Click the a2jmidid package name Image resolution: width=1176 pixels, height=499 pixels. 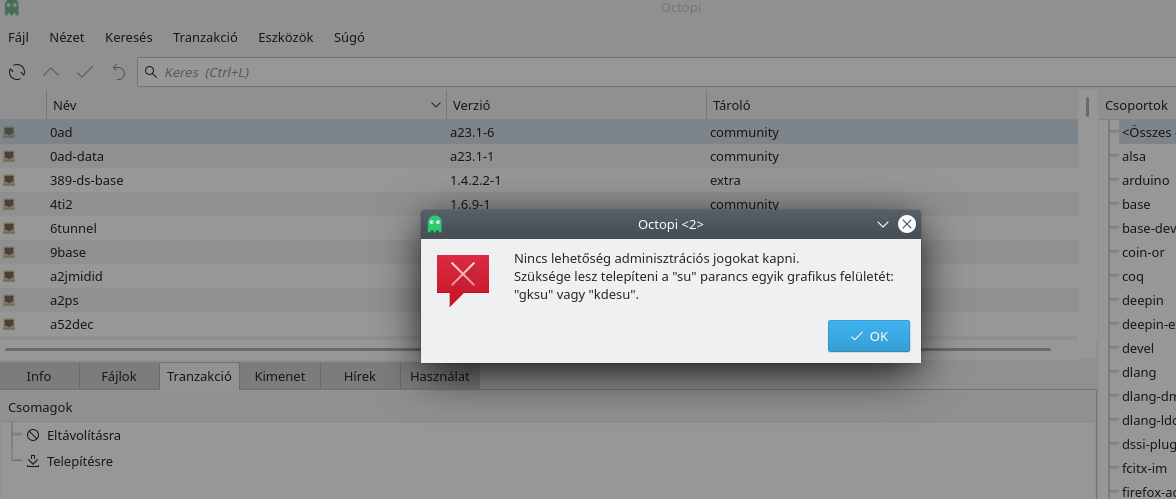76,276
